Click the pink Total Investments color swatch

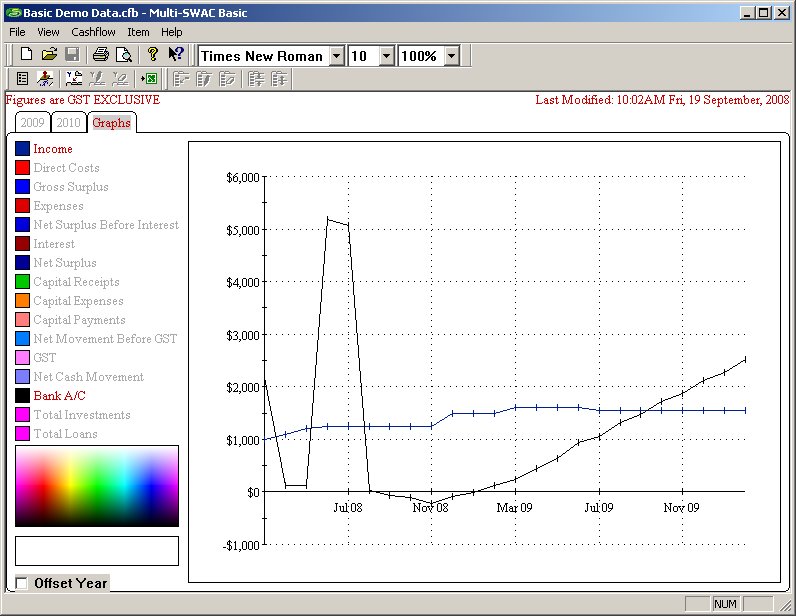click(x=22, y=415)
